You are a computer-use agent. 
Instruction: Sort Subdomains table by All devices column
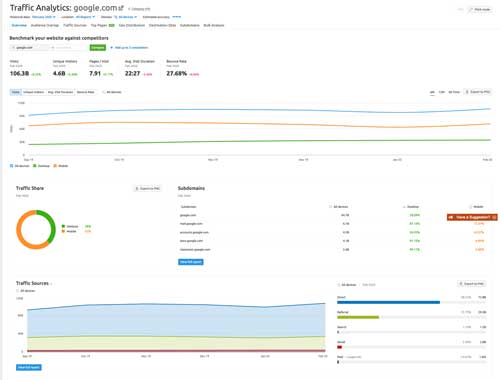(x=339, y=207)
